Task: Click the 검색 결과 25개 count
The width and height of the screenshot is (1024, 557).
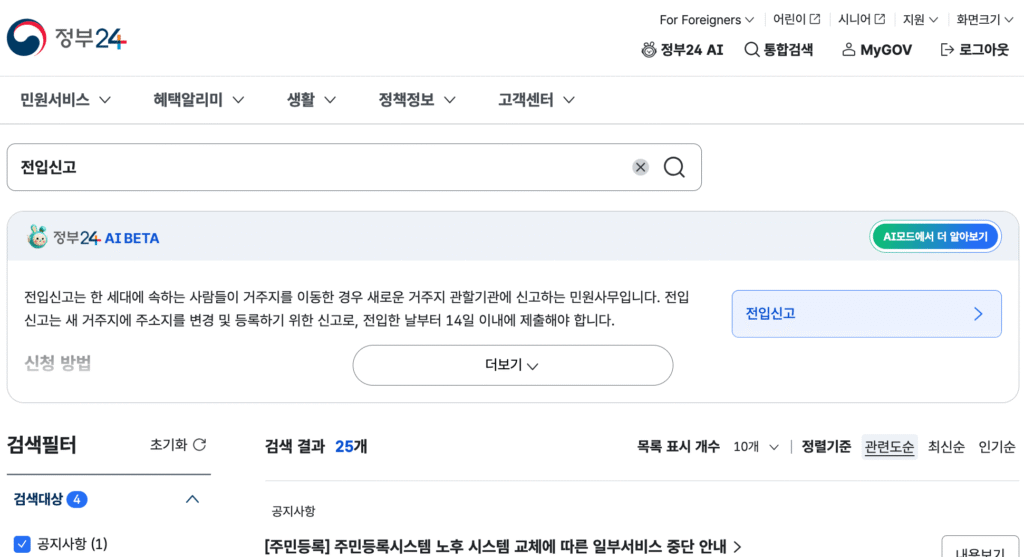Action: (x=351, y=447)
